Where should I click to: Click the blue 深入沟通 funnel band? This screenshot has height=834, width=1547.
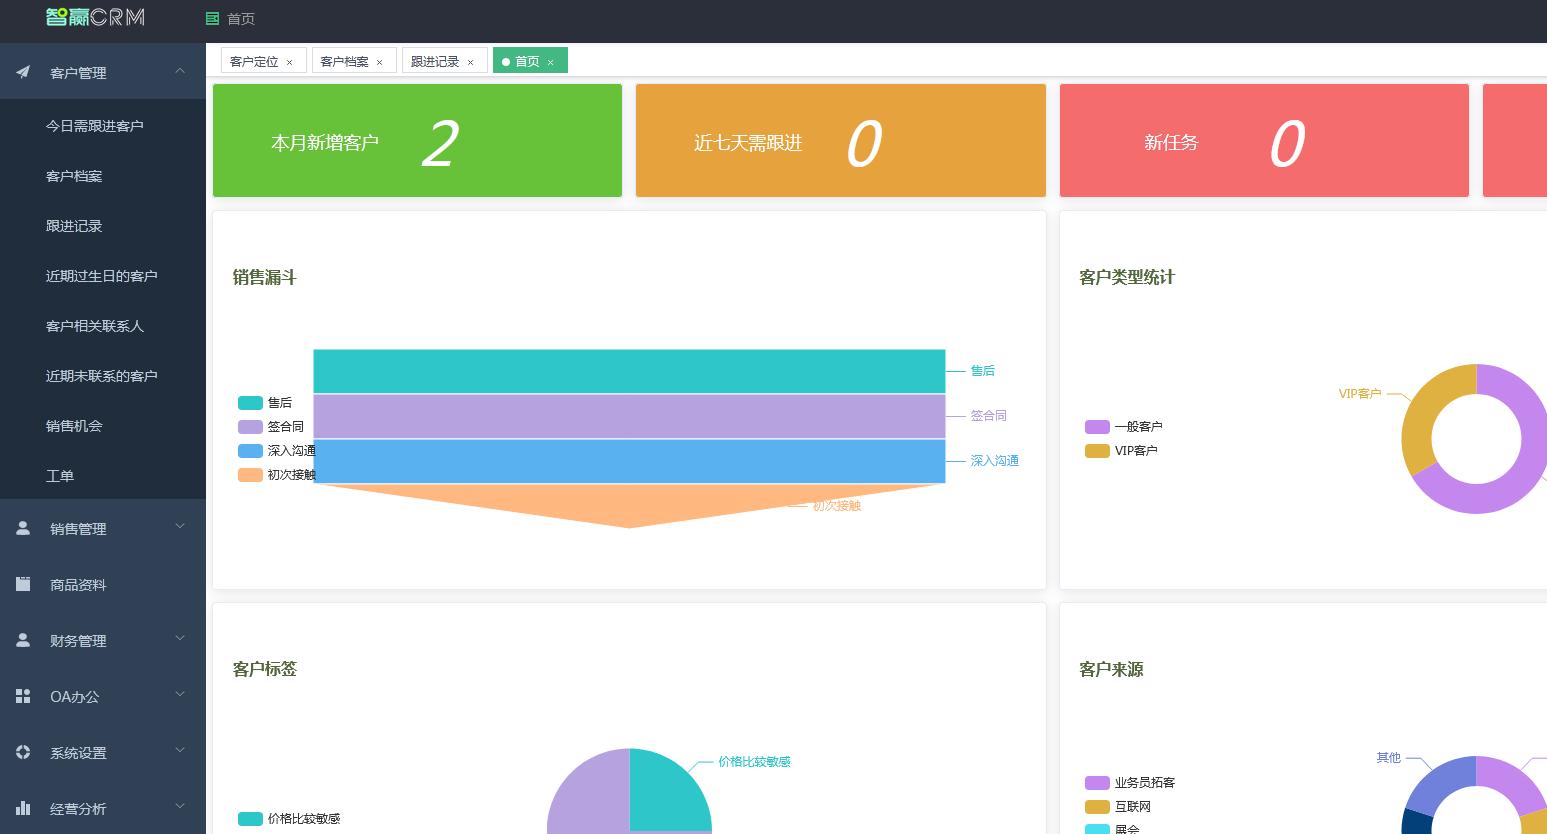pyautogui.click(x=629, y=461)
